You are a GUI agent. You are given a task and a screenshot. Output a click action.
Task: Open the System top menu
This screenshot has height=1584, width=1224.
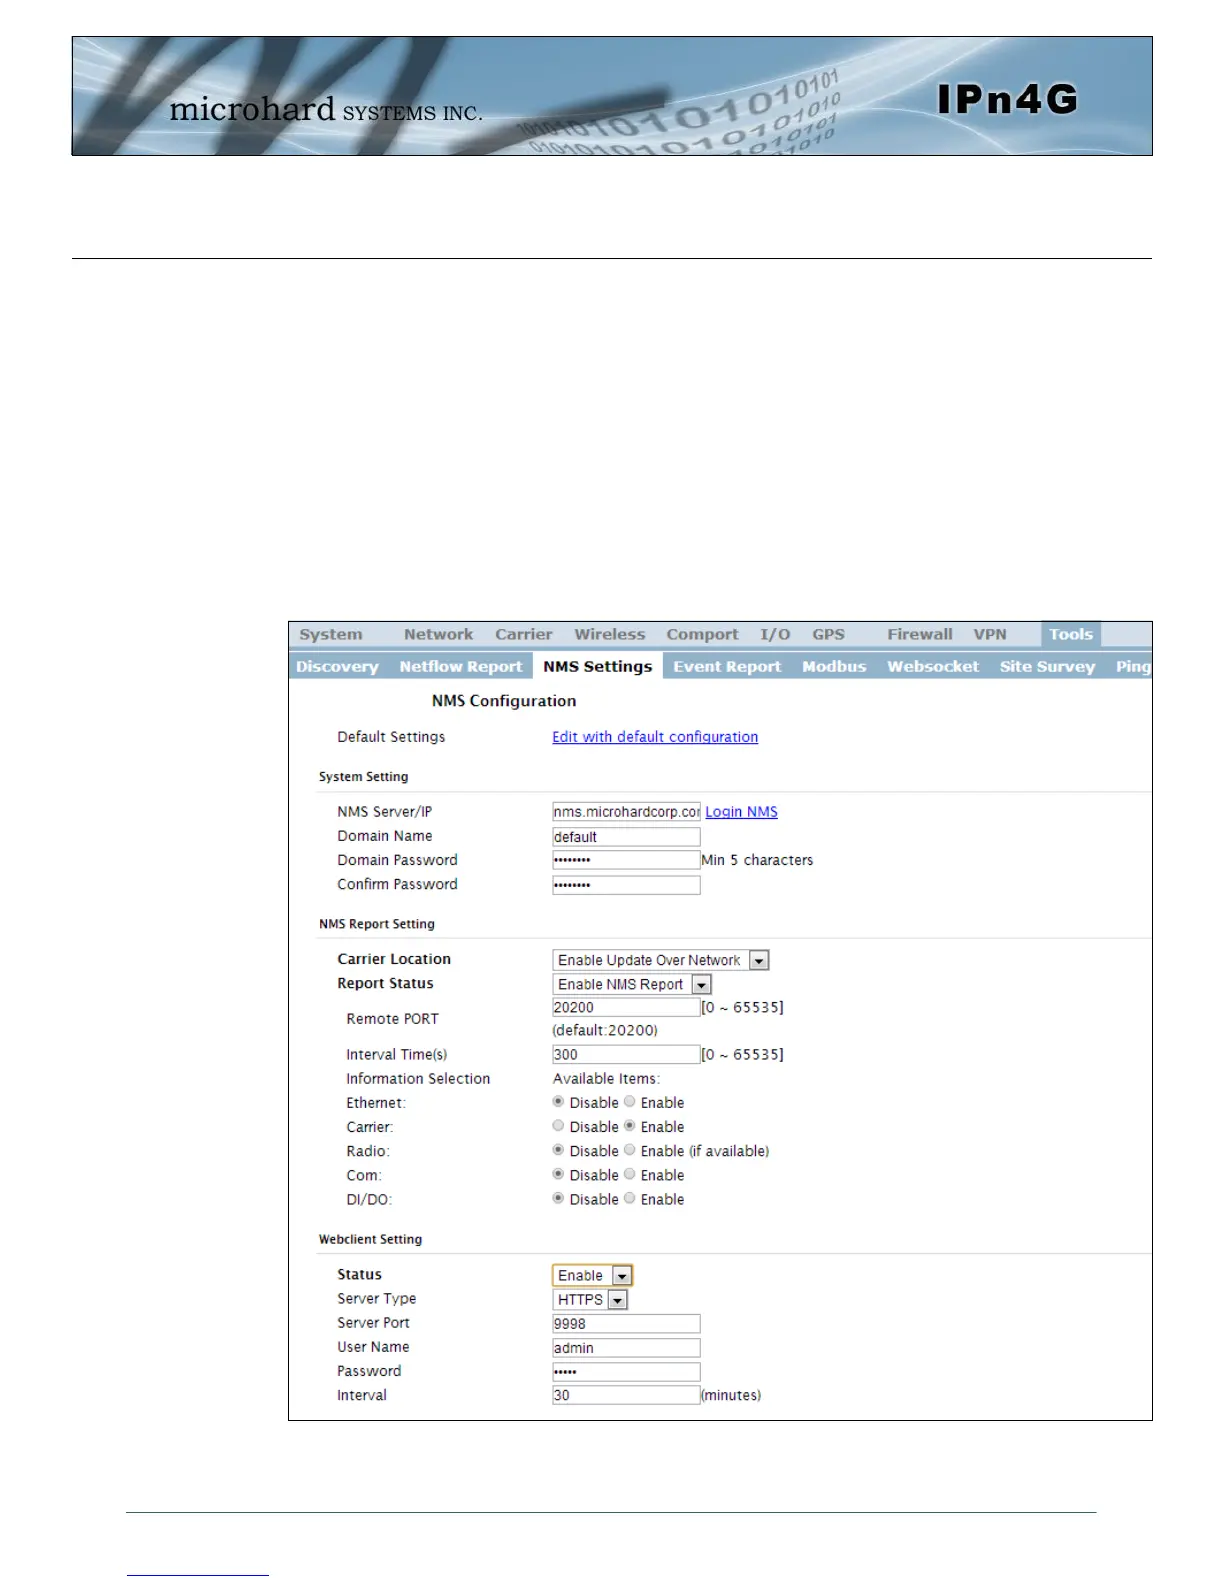point(331,634)
